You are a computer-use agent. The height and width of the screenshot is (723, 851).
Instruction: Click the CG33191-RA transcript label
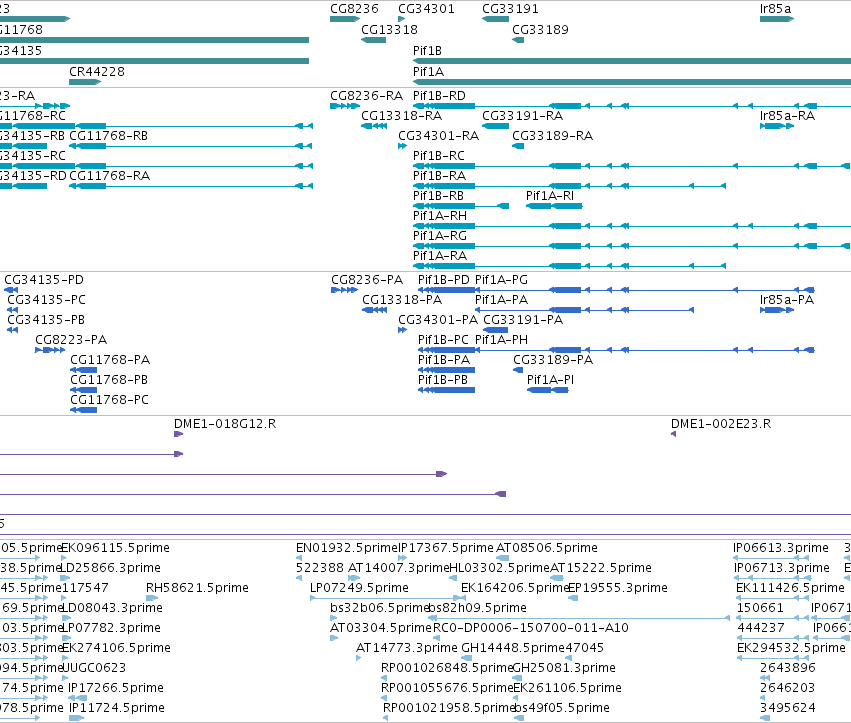(523, 116)
